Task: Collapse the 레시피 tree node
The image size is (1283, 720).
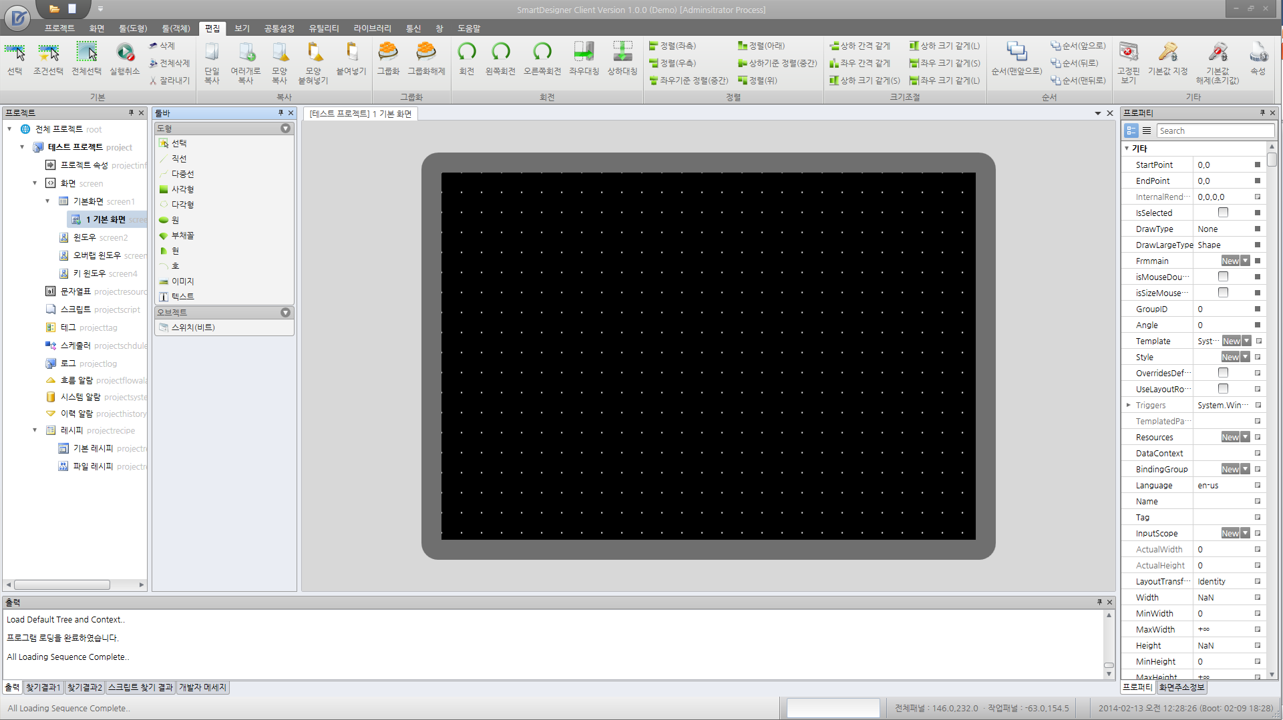Action: pos(35,430)
